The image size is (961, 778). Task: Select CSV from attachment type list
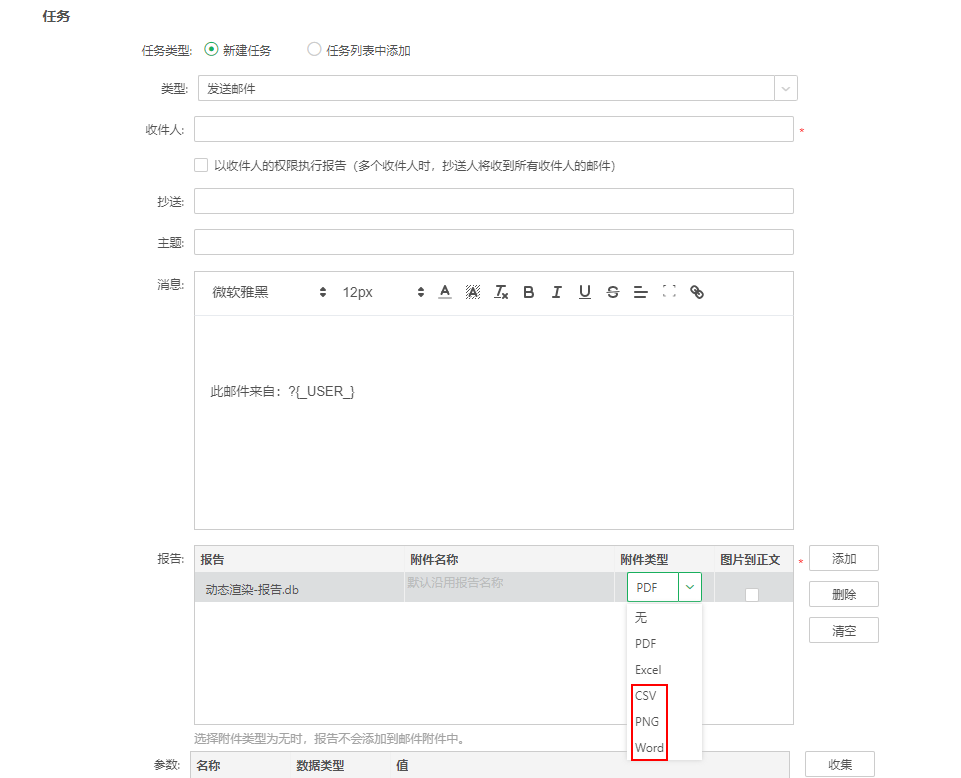coord(648,695)
